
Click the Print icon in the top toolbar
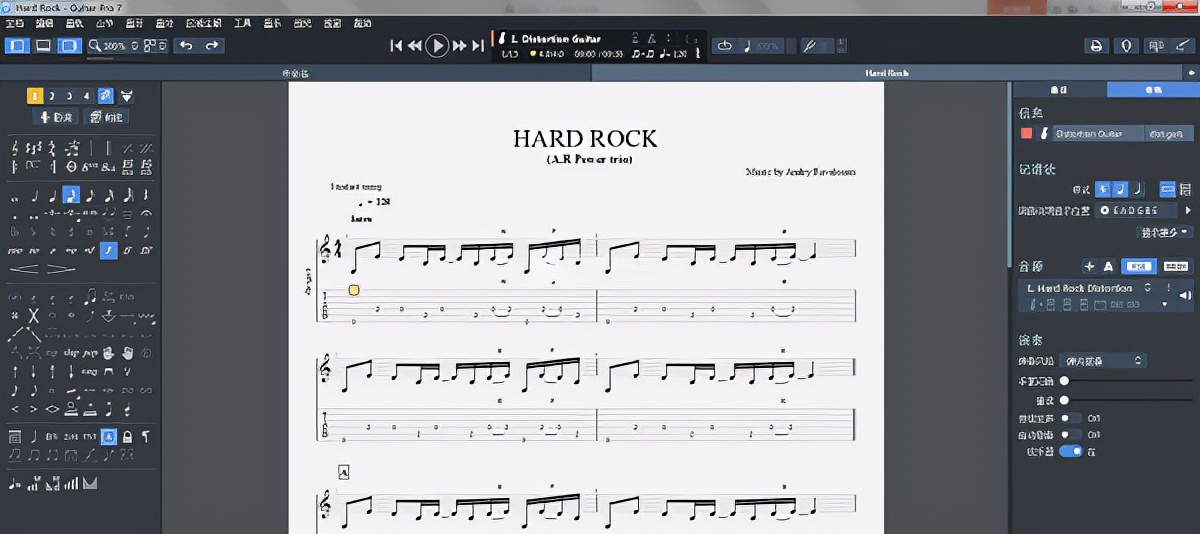tap(1097, 45)
